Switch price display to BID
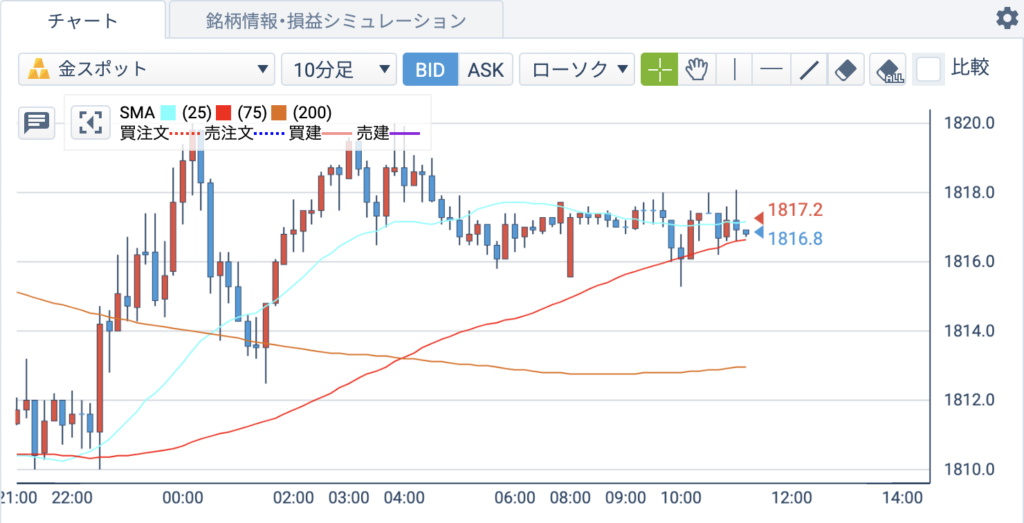1024x523 pixels. point(430,69)
